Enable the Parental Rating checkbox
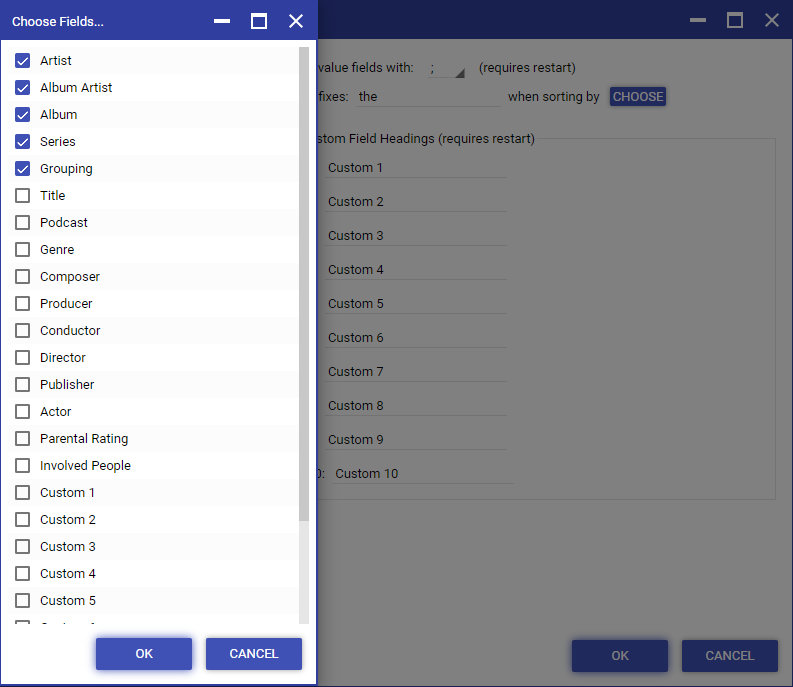The width and height of the screenshot is (793, 687). click(x=23, y=439)
